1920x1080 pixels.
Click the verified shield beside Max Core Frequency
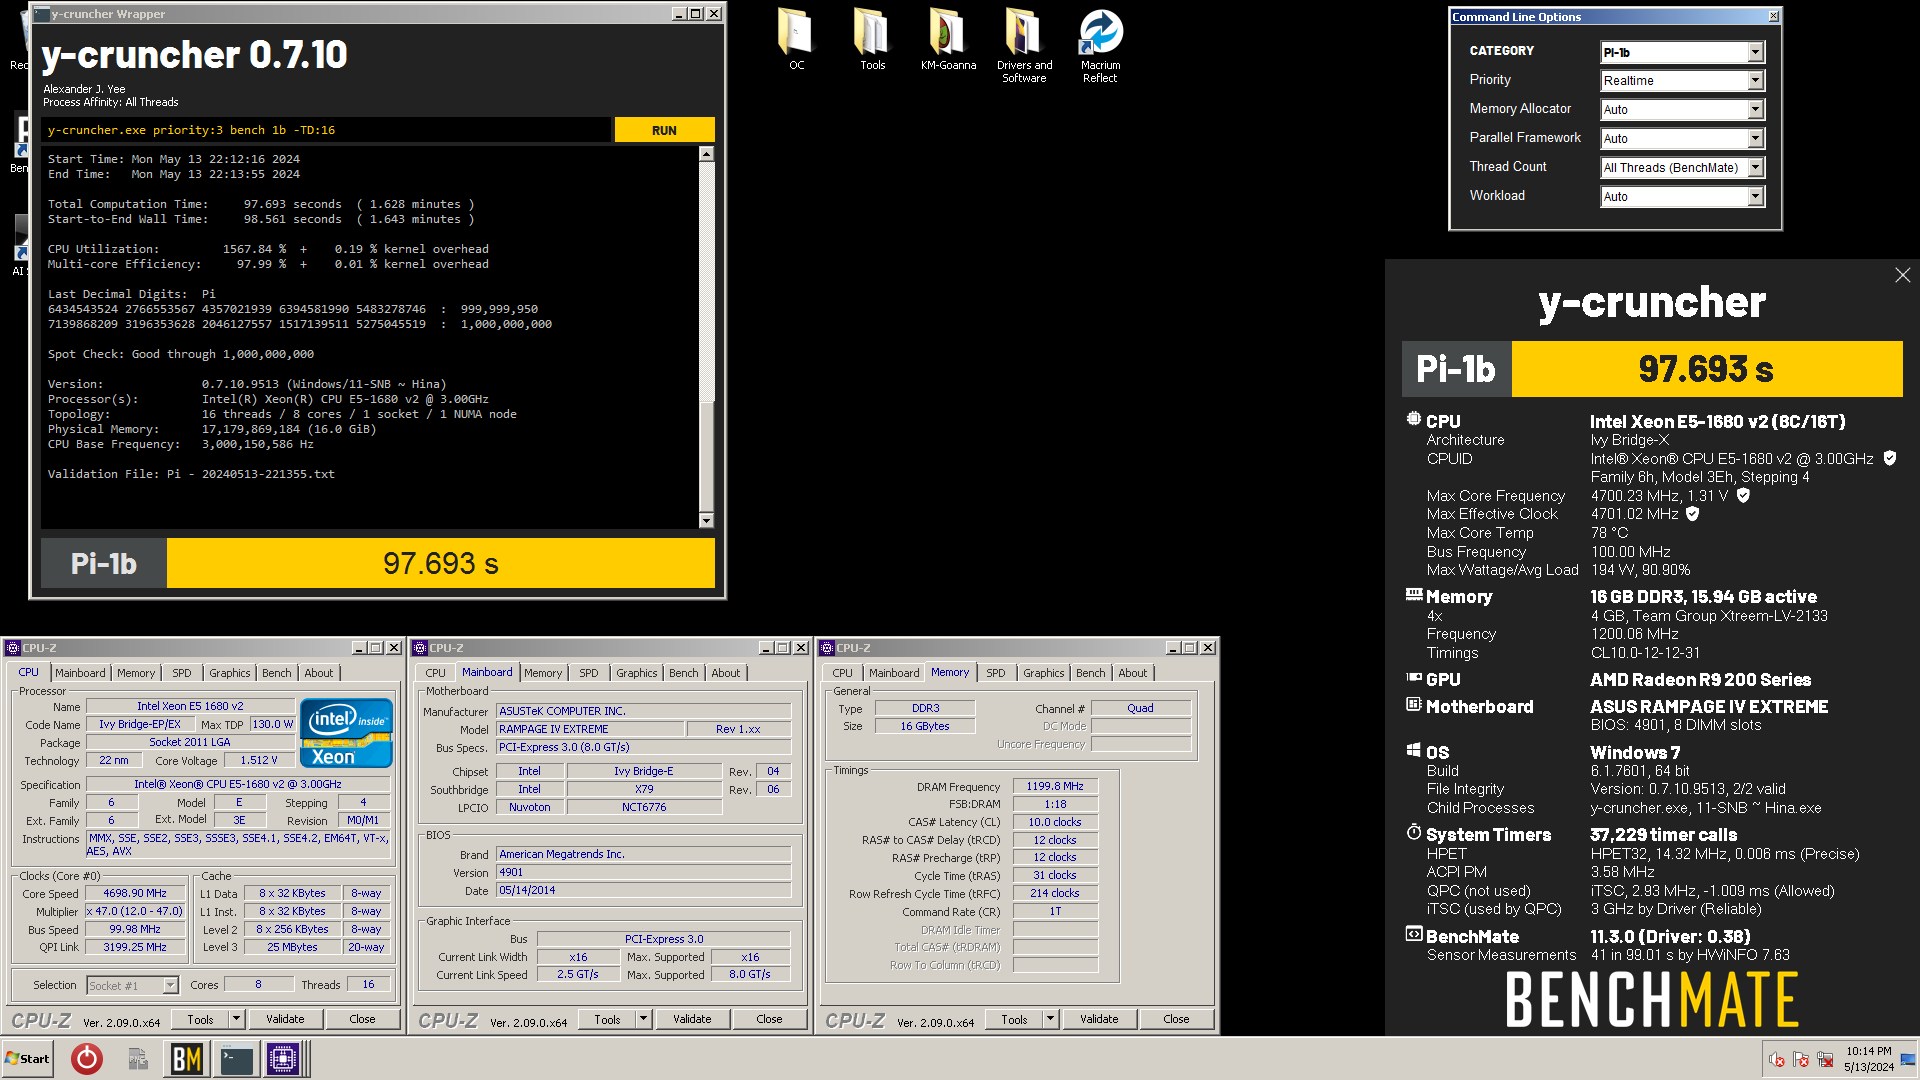pyautogui.click(x=1743, y=495)
